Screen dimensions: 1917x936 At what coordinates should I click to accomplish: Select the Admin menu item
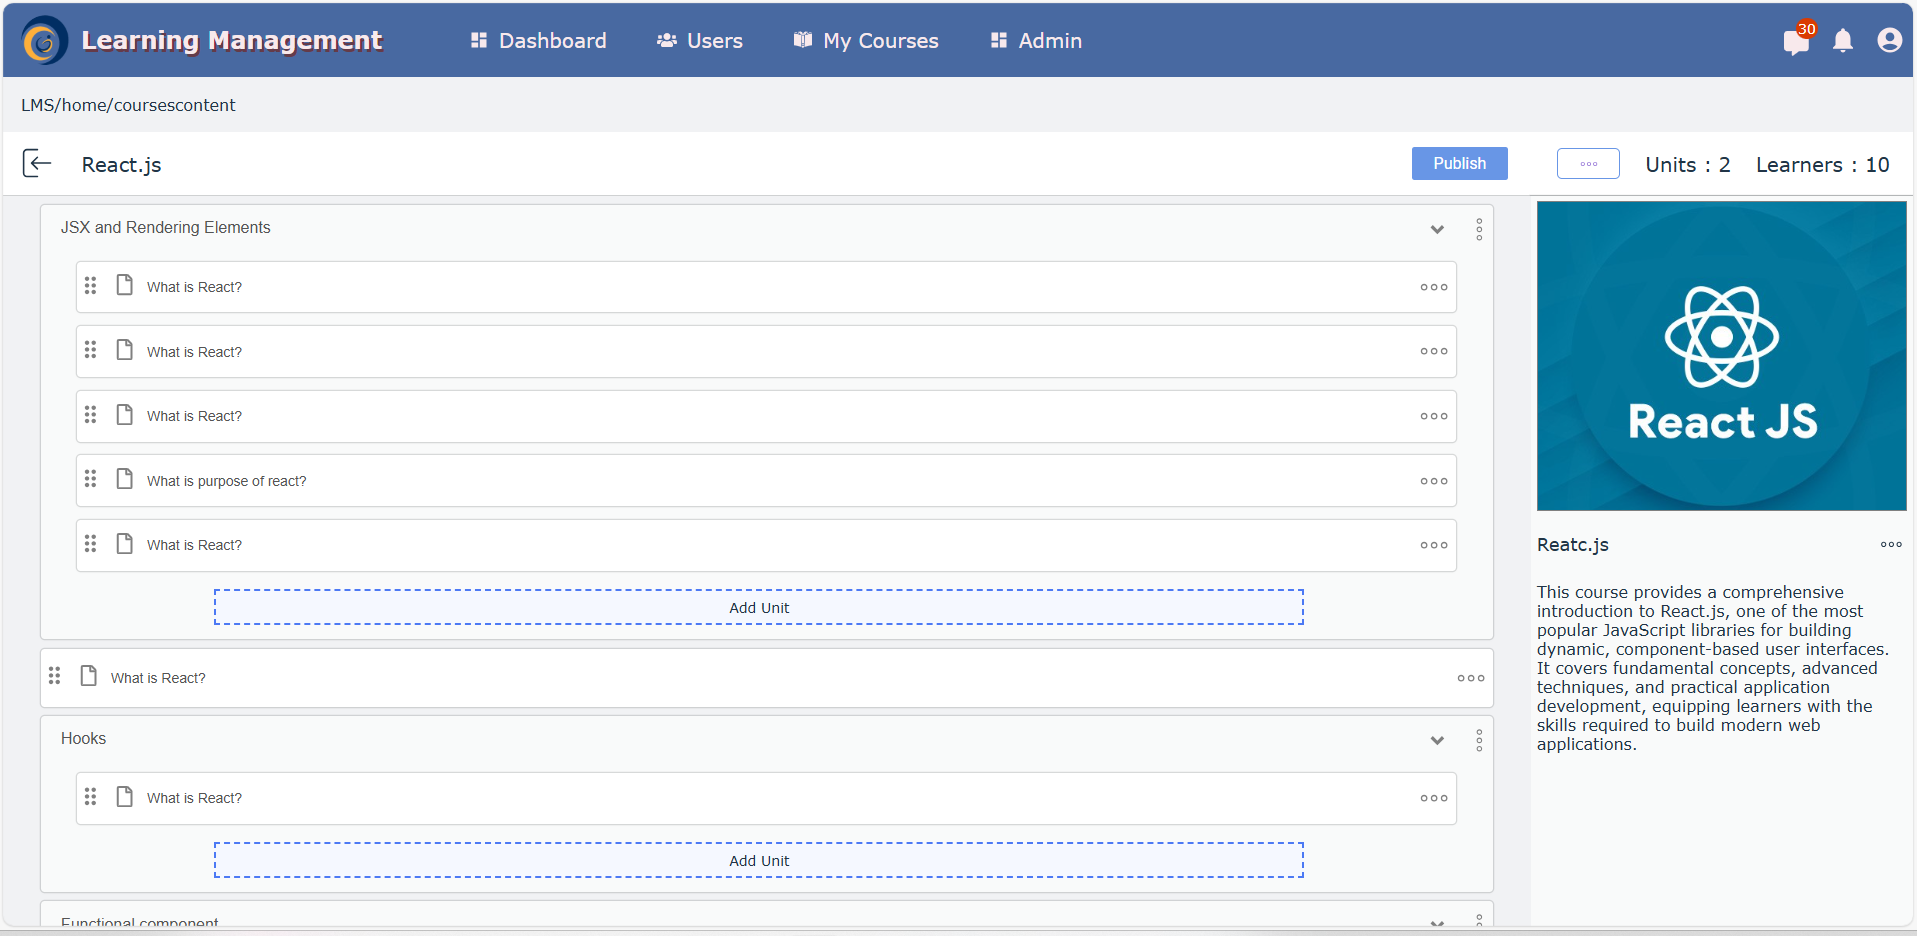pos(1036,40)
